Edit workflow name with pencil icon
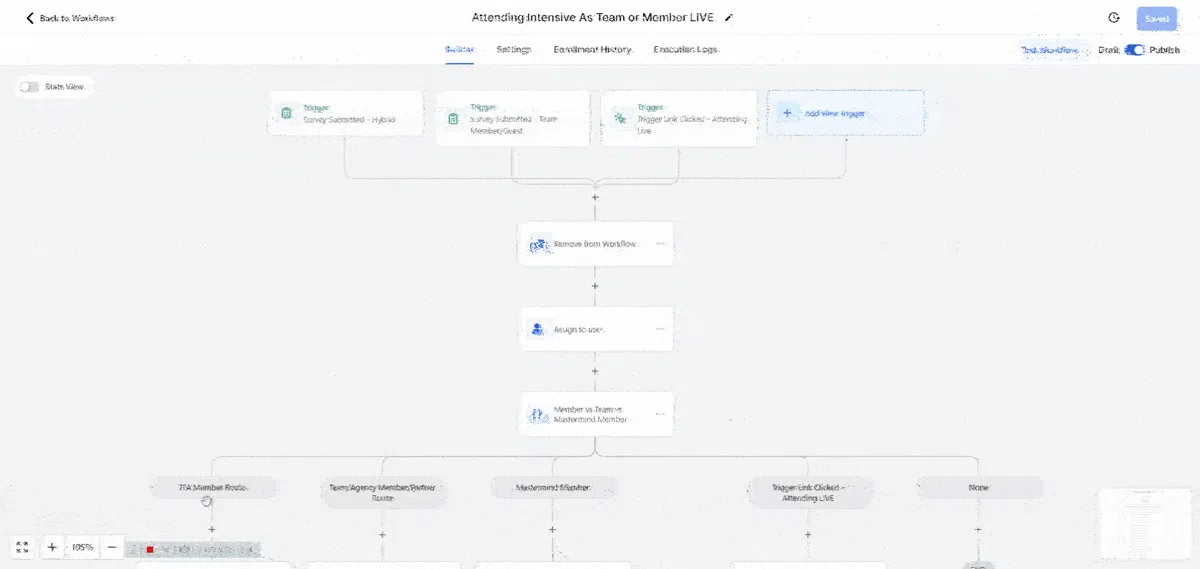 729,18
